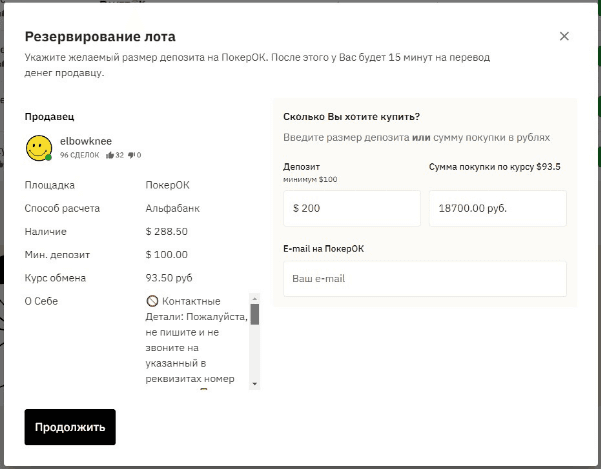
Task: Open seller elbowknee's profile name
Action: click(86, 141)
